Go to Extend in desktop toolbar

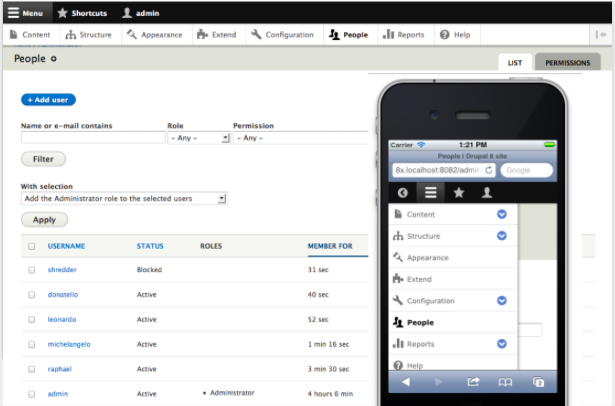(x=217, y=35)
